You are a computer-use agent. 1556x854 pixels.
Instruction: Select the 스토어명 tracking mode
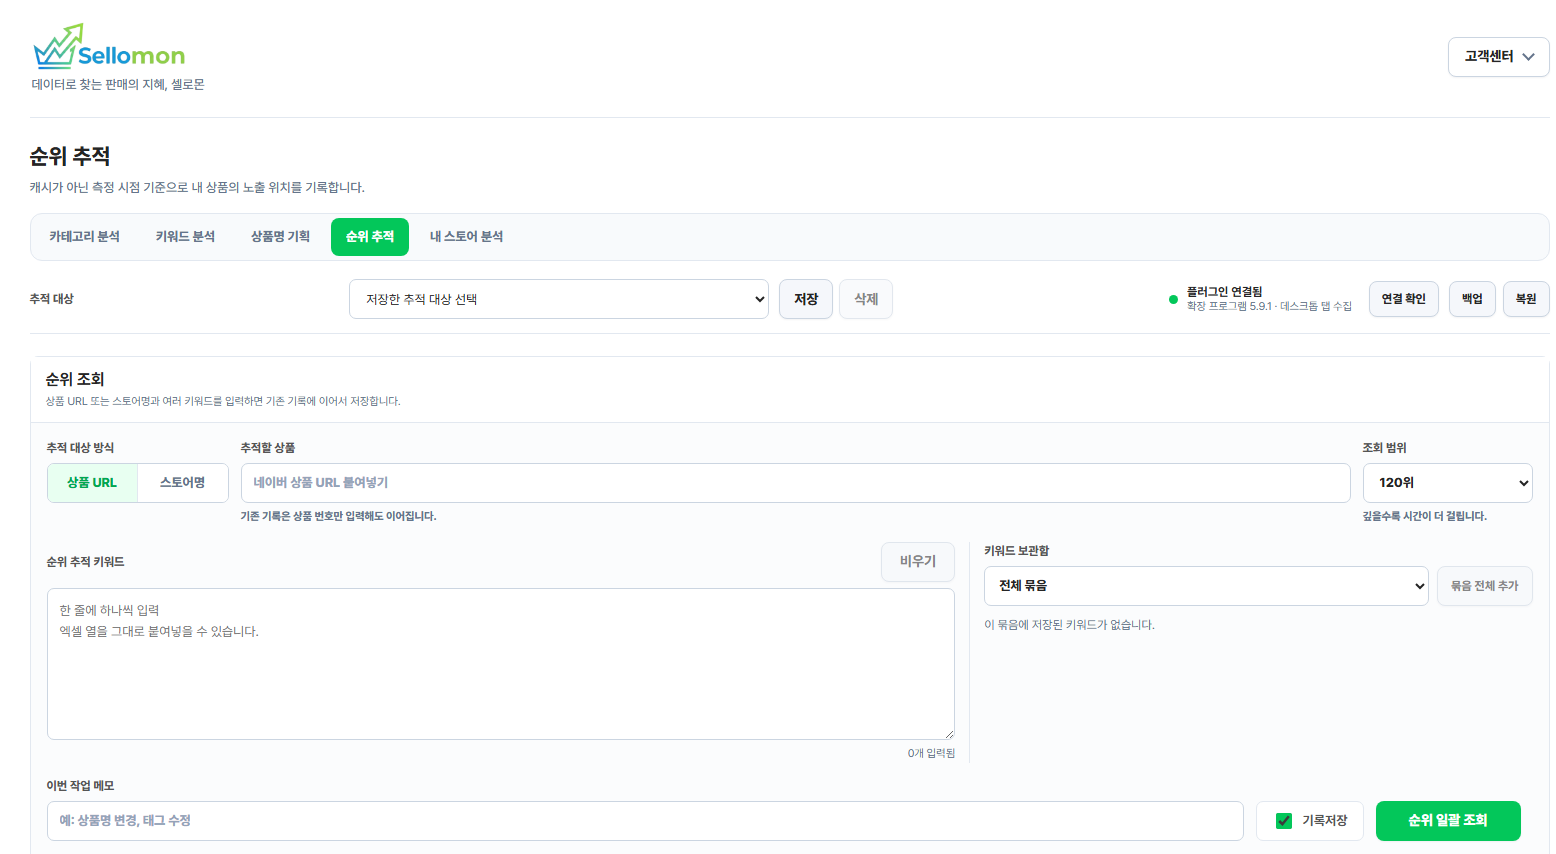(x=183, y=483)
